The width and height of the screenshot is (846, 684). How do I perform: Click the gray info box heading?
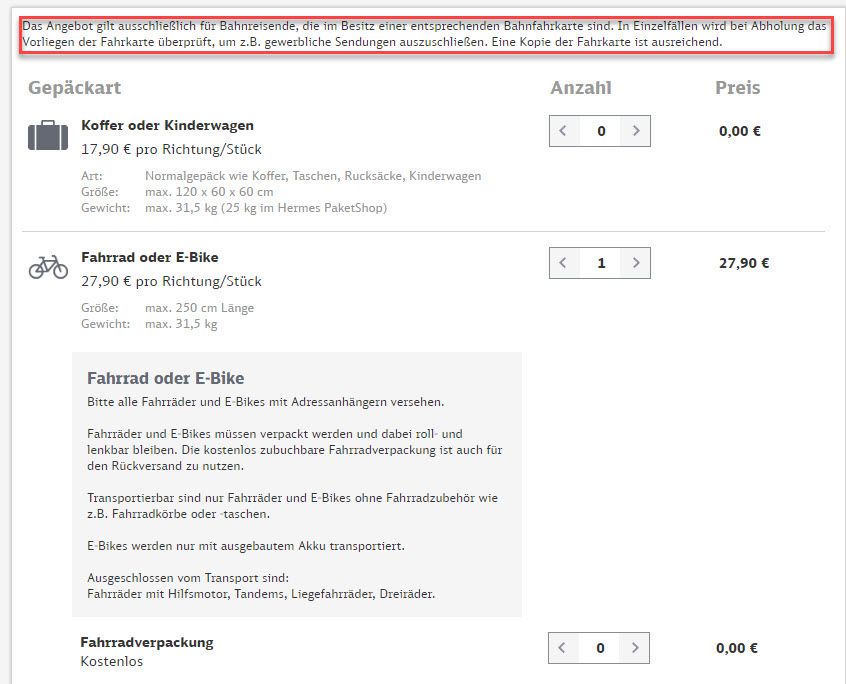point(165,379)
